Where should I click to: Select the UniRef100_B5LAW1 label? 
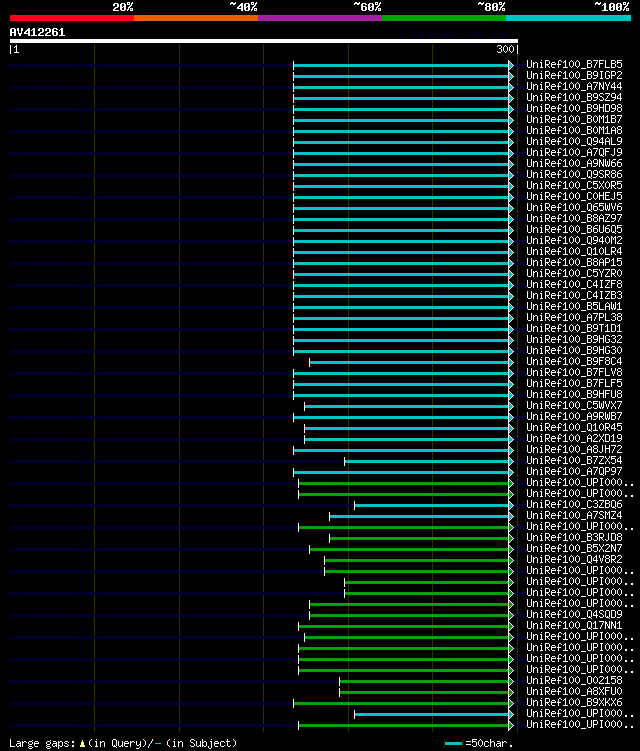pos(574,307)
